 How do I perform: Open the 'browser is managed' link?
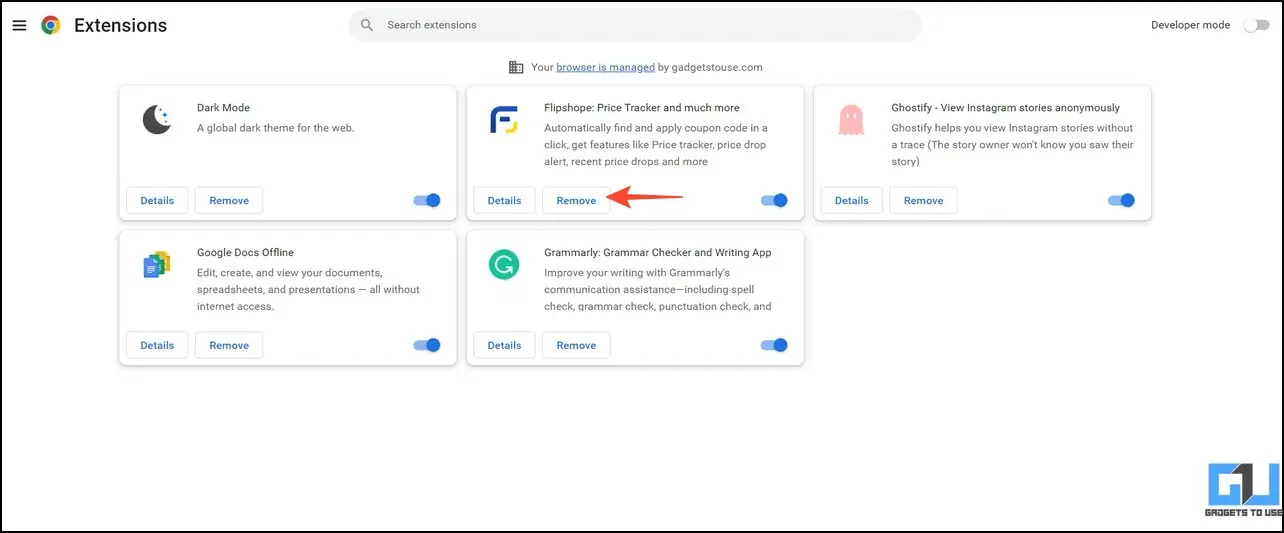coord(605,67)
